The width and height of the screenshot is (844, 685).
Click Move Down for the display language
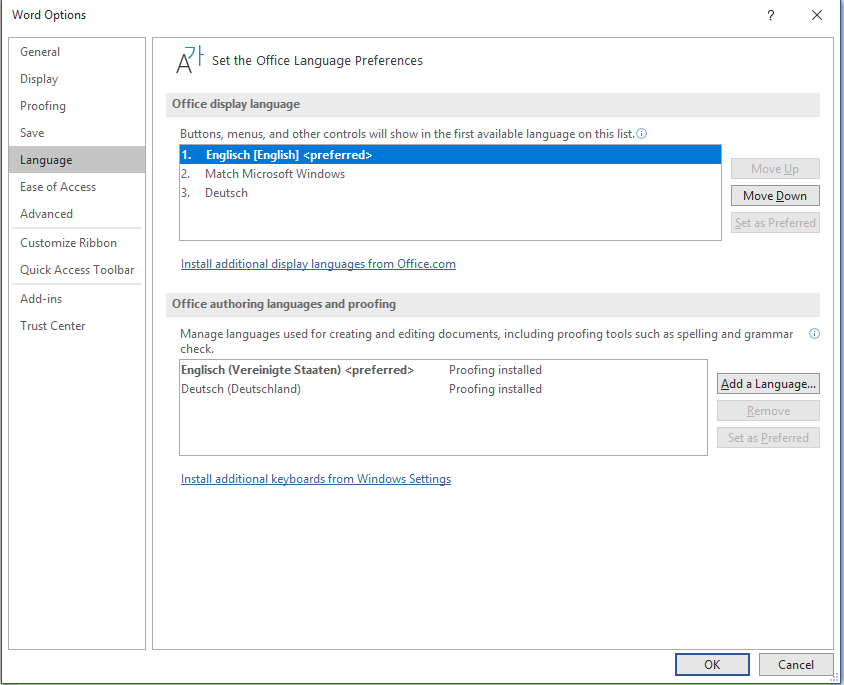click(775, 195)
